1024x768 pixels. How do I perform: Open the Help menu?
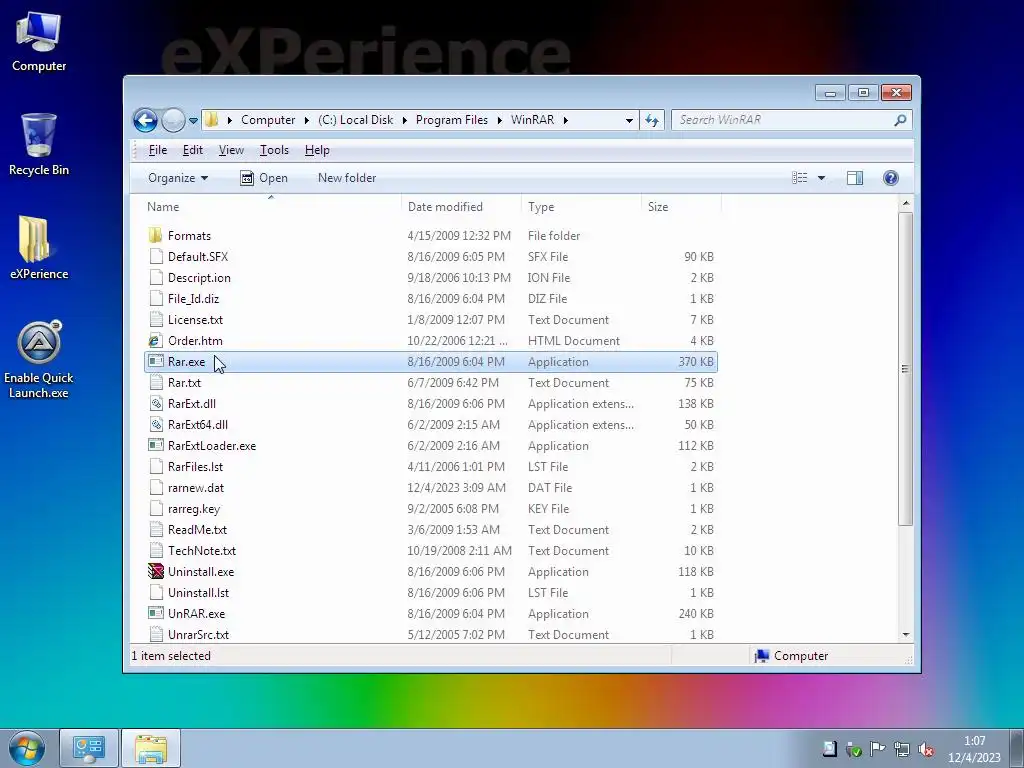pyautogui.click(x=317, y=150)
